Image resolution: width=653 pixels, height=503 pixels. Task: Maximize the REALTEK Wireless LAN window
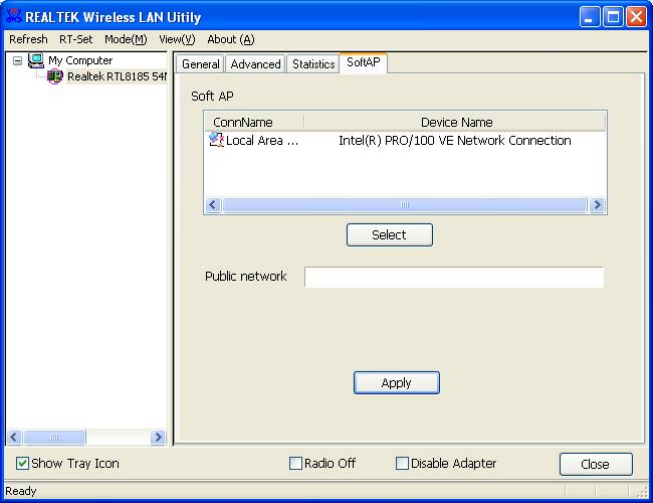tap(613, 17)
